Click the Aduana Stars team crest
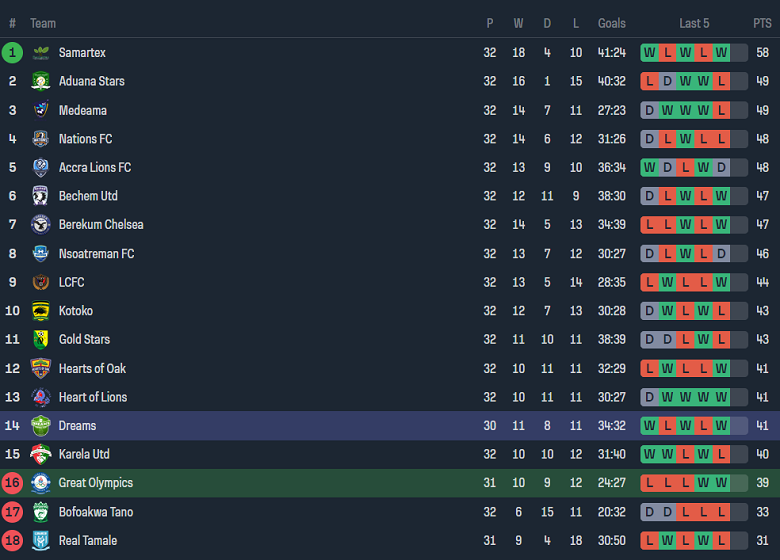 [x=41, y=81]
